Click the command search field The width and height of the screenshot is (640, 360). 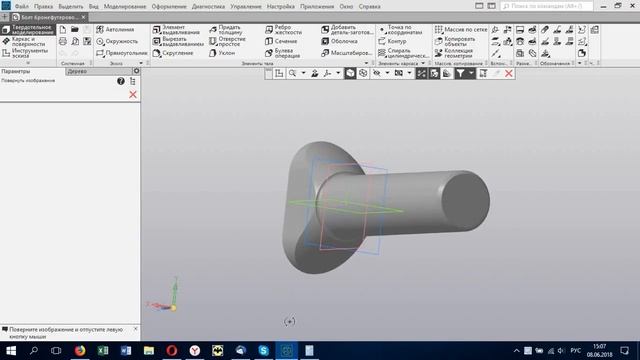(546, 6)
